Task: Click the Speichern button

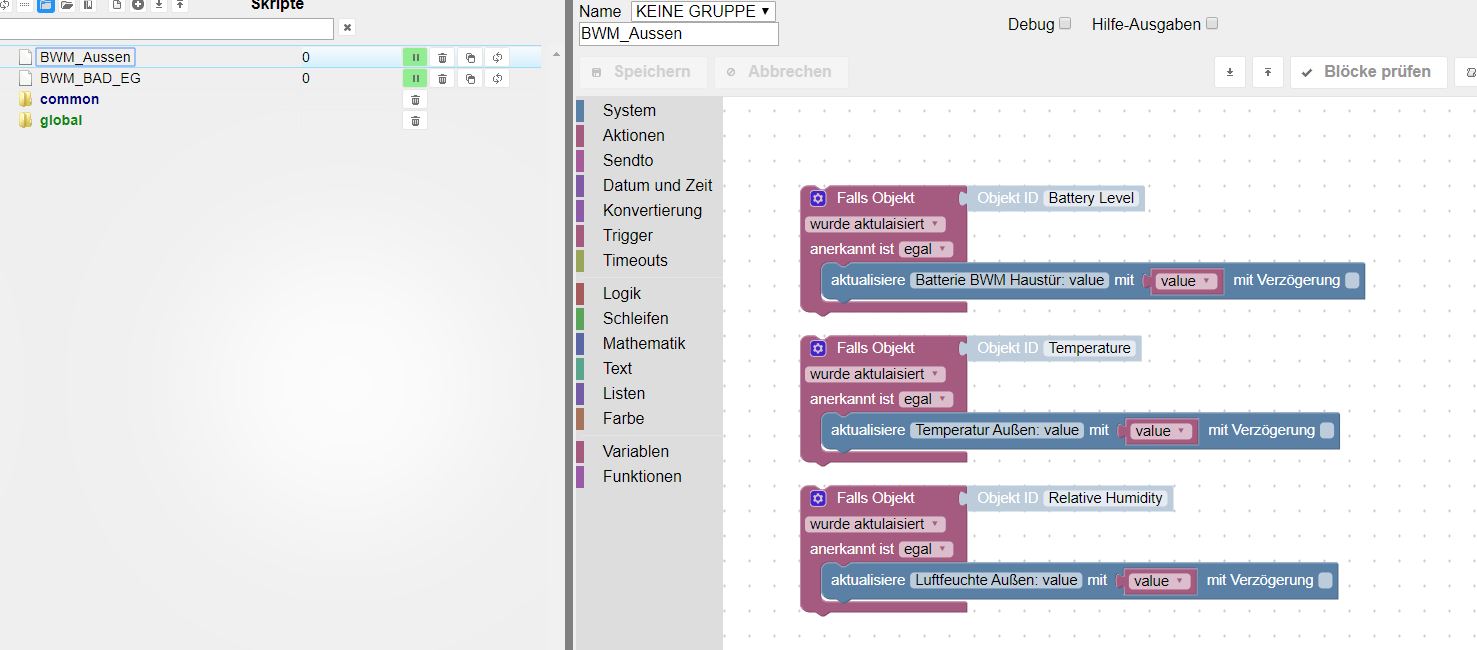Action: point(643,72)
